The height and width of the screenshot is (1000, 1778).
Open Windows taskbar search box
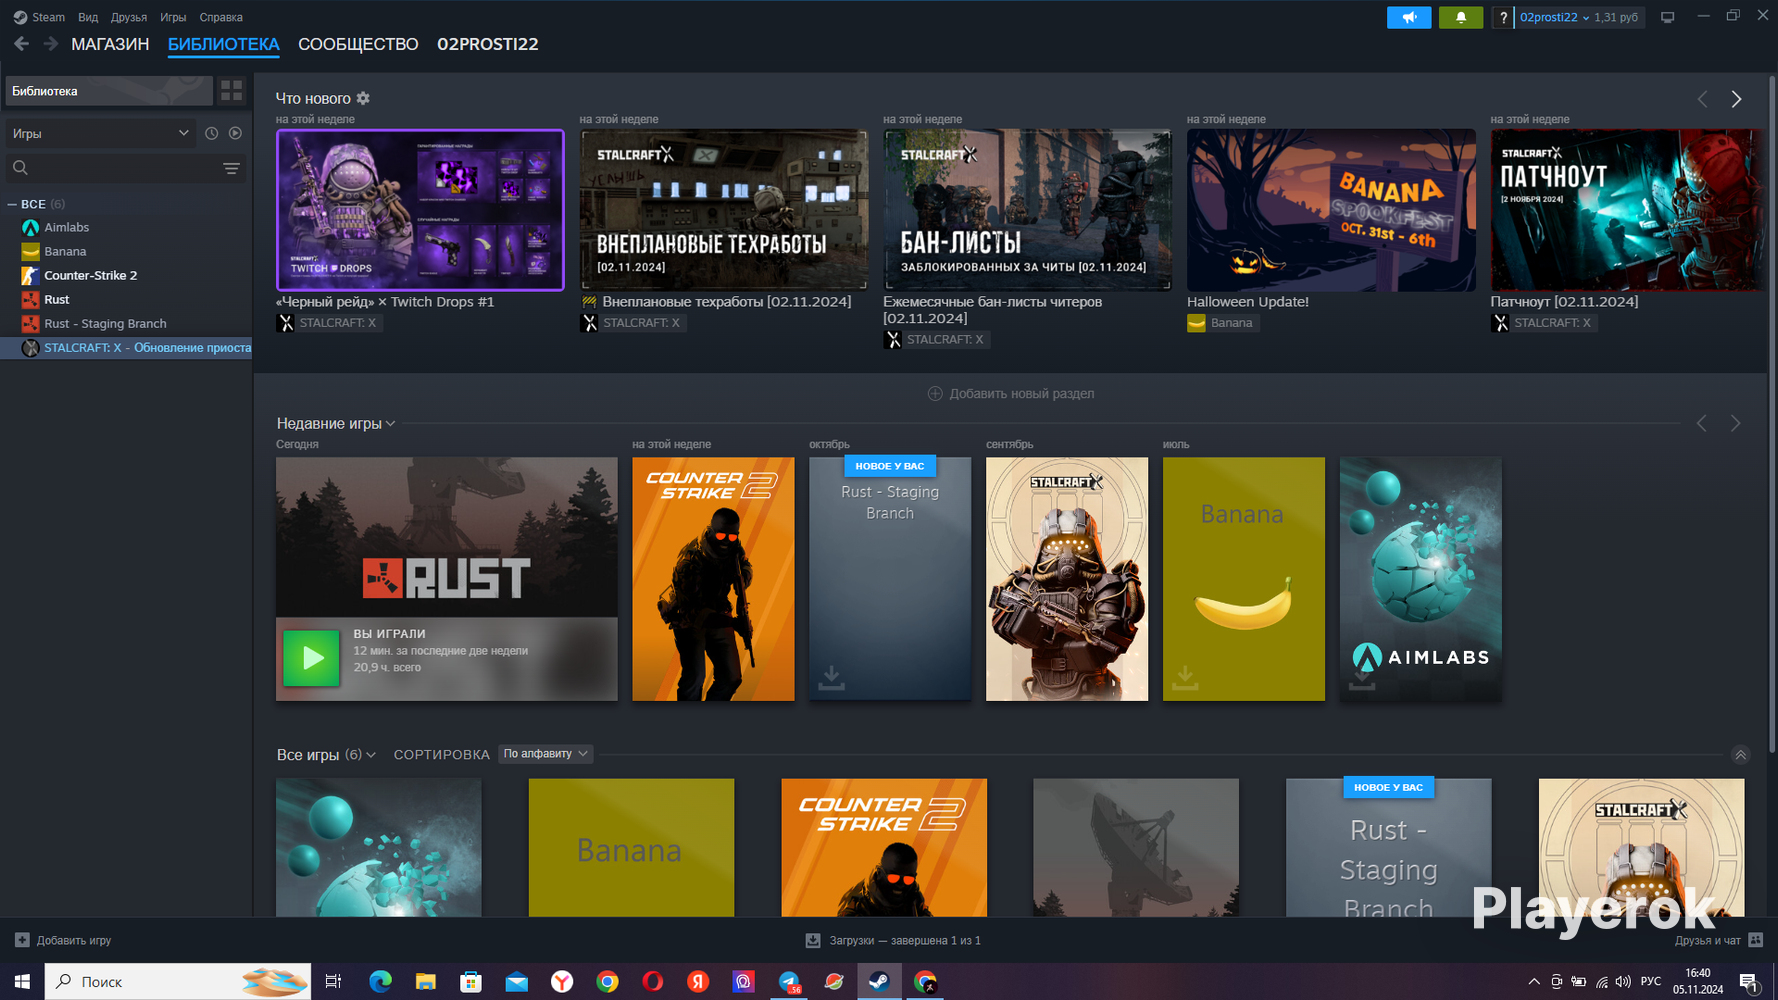[178, 982]
